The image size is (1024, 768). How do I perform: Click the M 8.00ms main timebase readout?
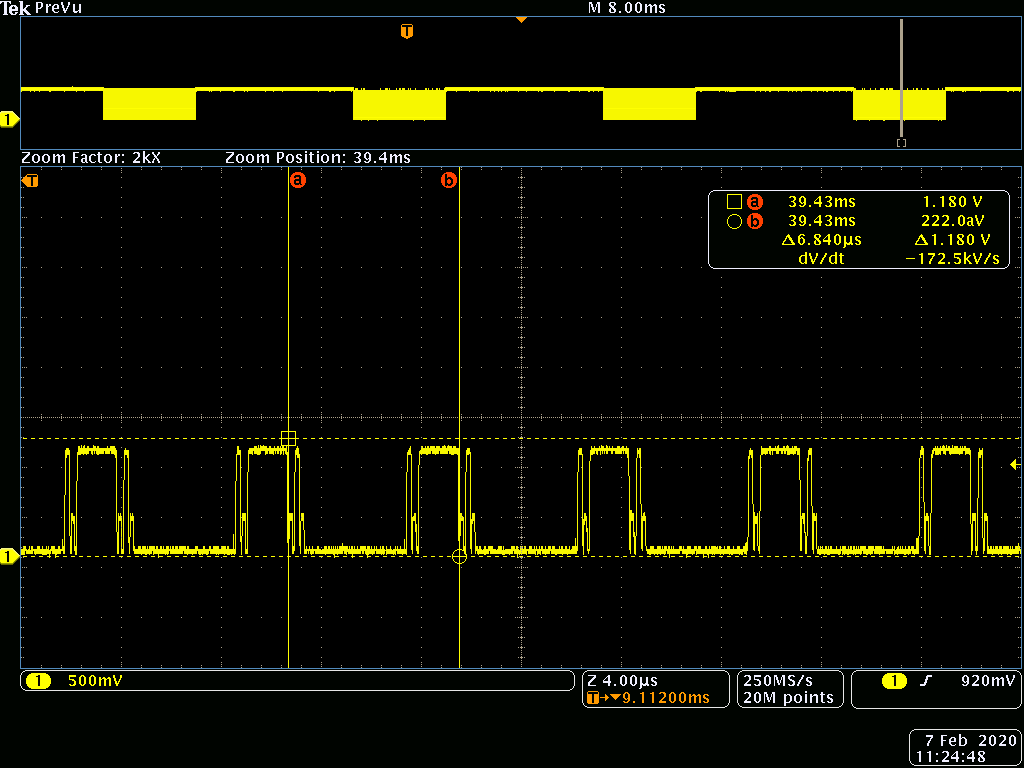point(626,8)
